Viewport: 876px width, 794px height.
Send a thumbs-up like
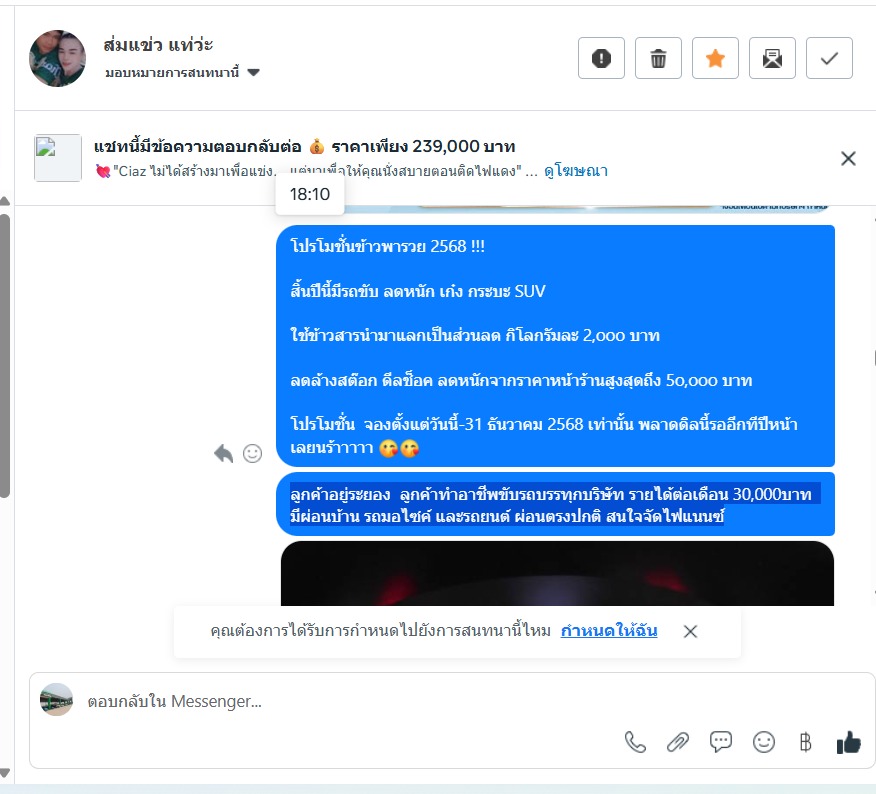click(849, 742)
